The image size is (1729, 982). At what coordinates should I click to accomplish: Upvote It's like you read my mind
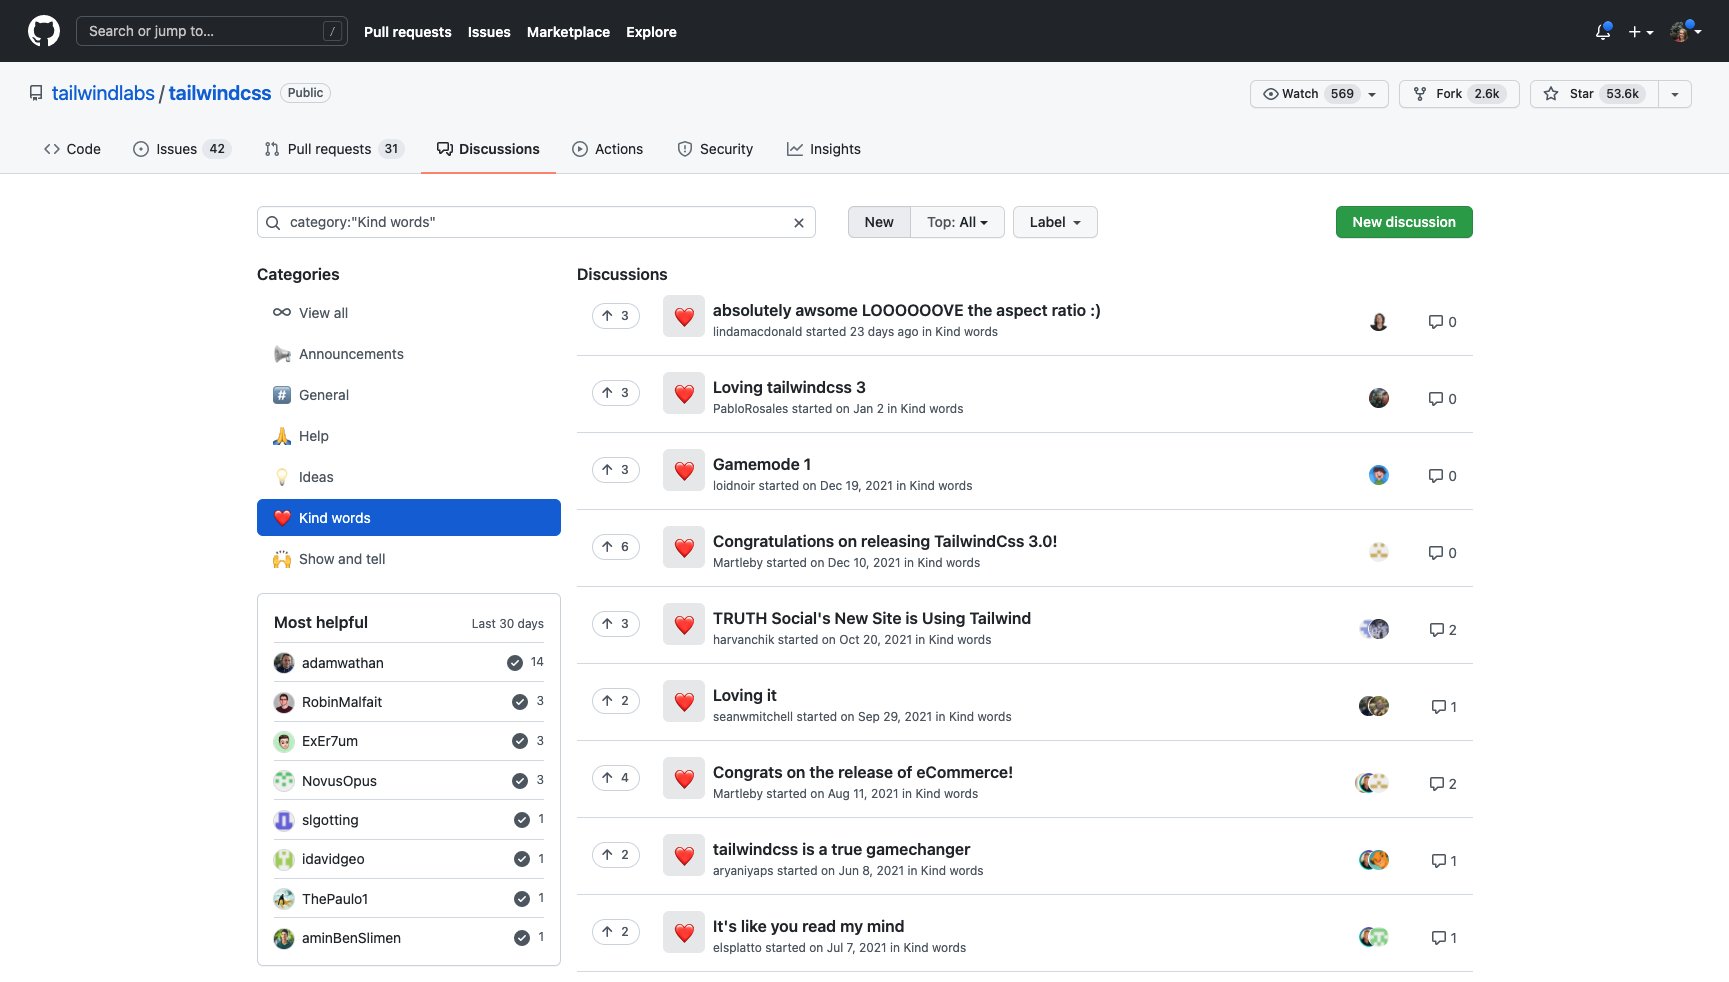[616, 932]
